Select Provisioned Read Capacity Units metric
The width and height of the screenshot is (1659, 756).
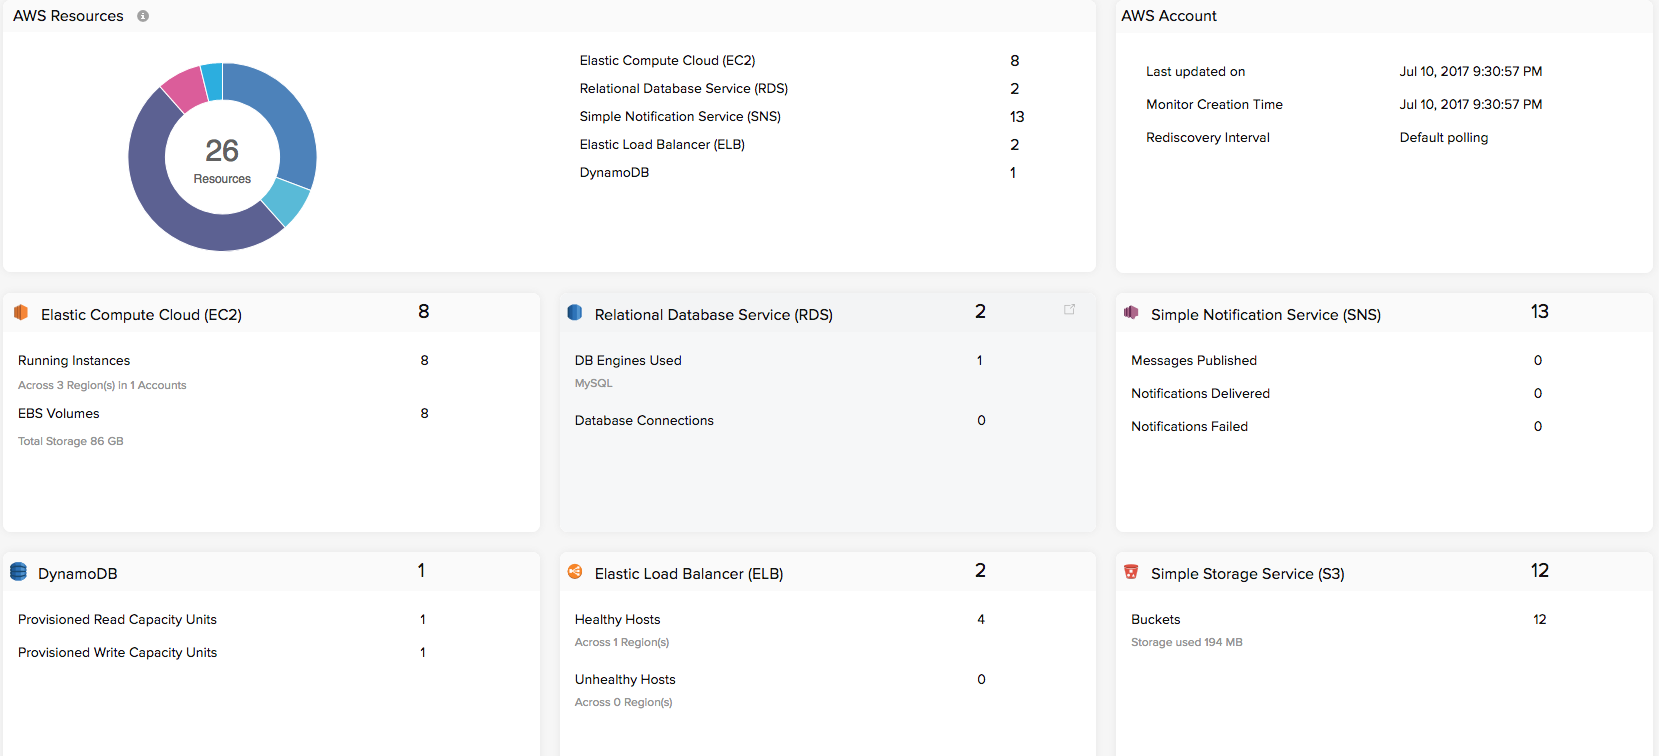117,619
